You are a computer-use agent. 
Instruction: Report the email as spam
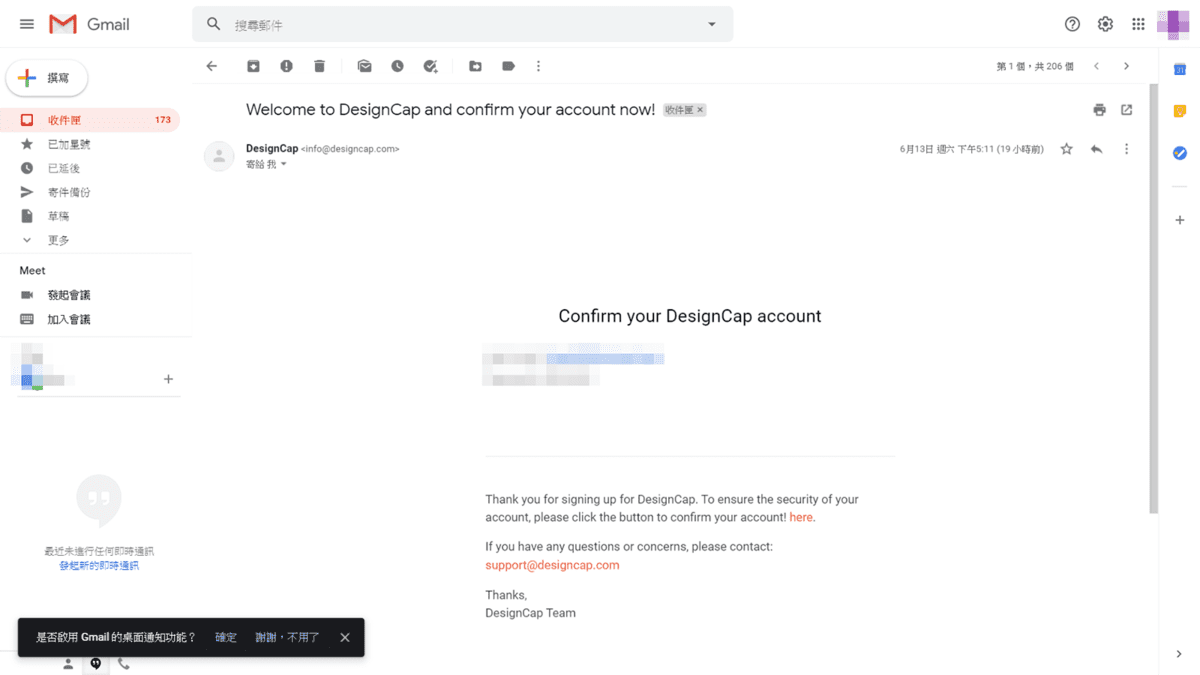[287, 66]
